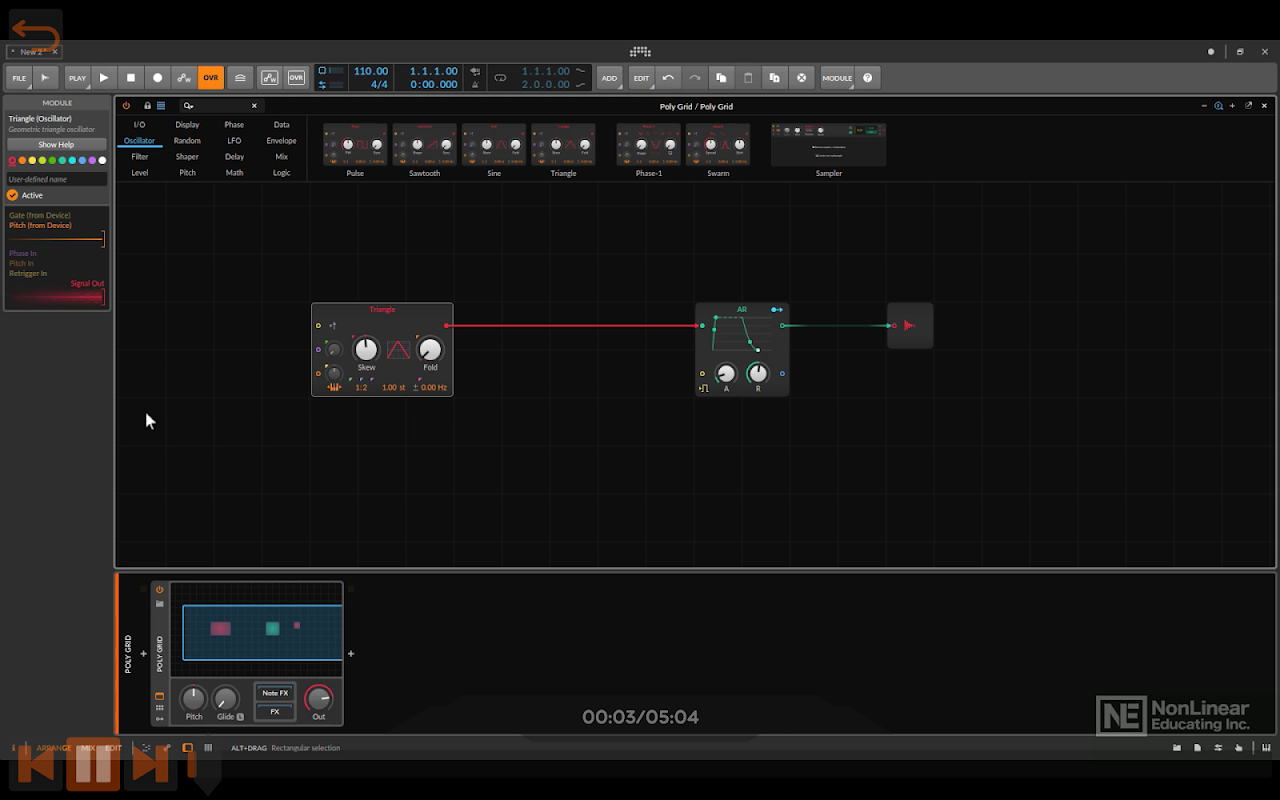Open the FILE dropdown menu

pyautogui.click(x=19, y=78)
